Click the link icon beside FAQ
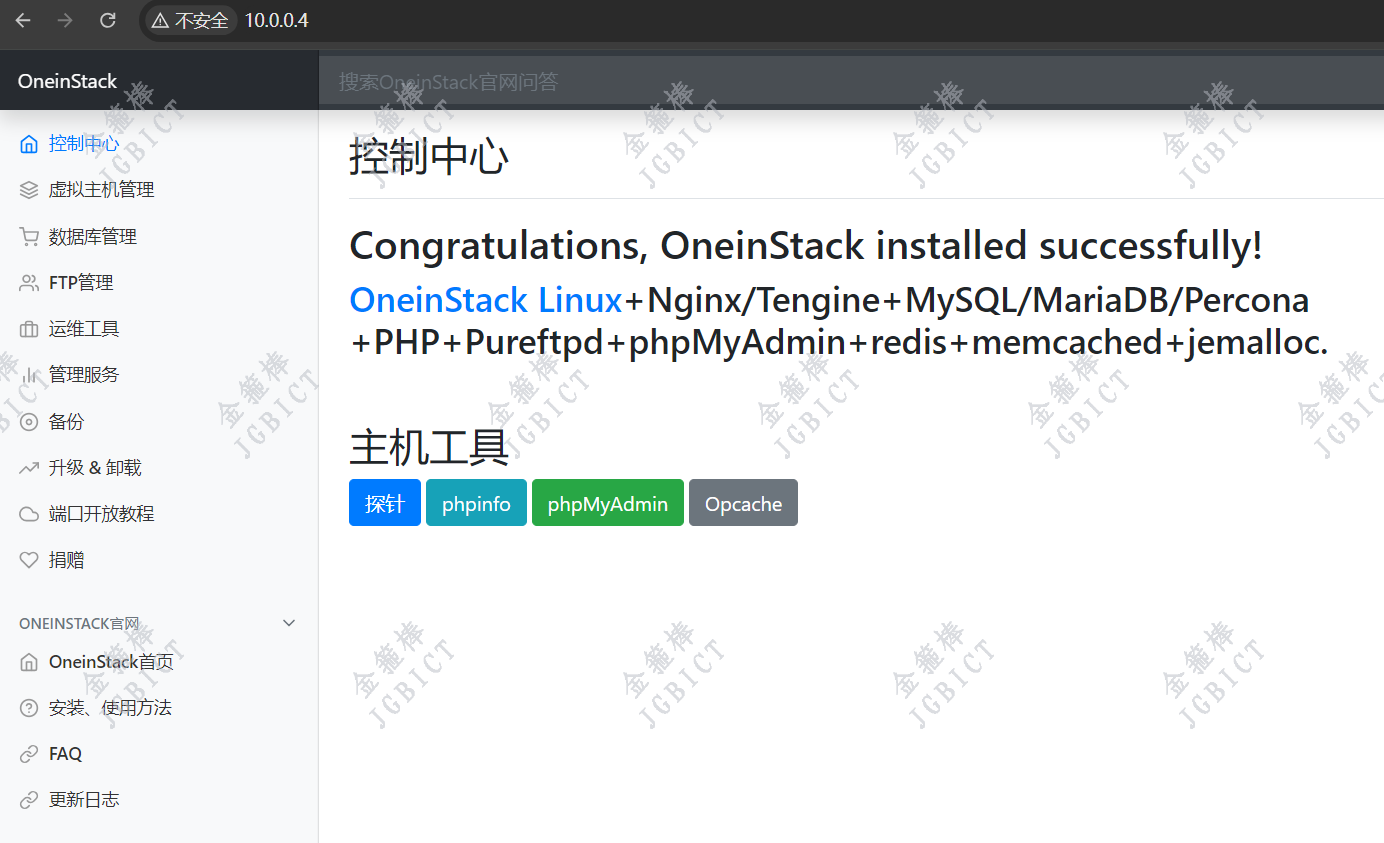Screen dimensions: 1384x843 29,754
